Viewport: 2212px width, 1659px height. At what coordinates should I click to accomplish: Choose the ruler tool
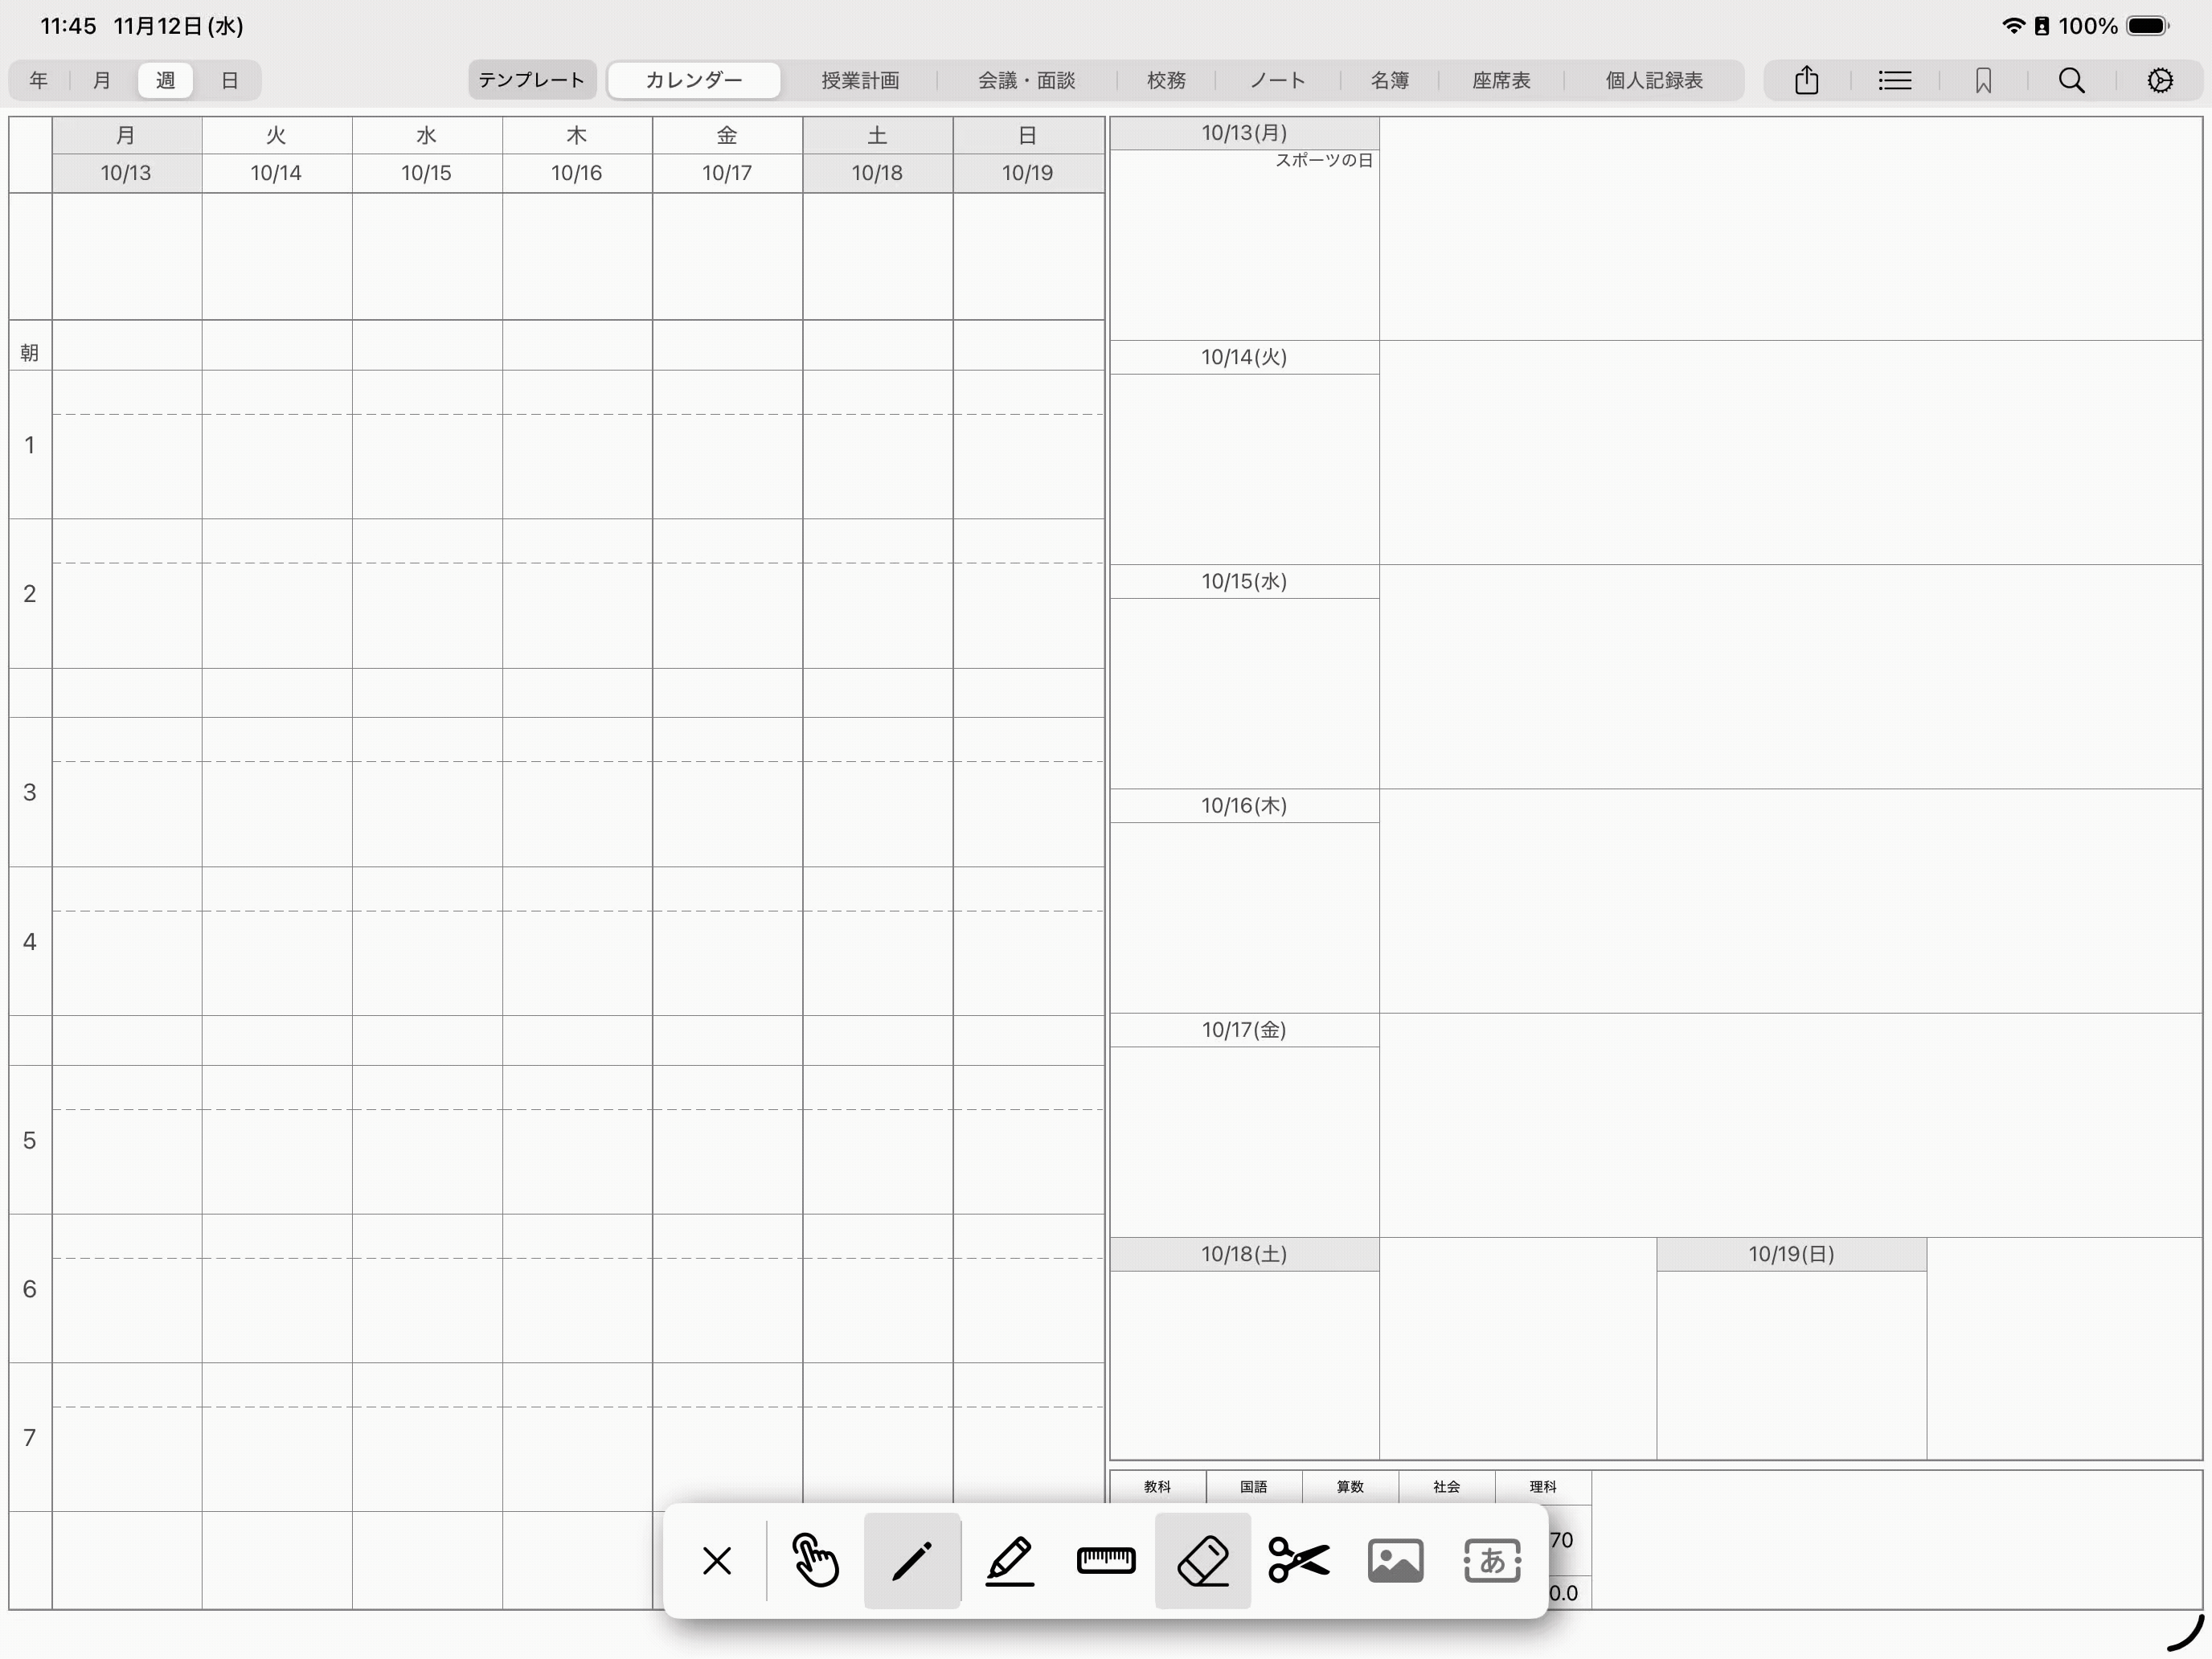1105,1560
